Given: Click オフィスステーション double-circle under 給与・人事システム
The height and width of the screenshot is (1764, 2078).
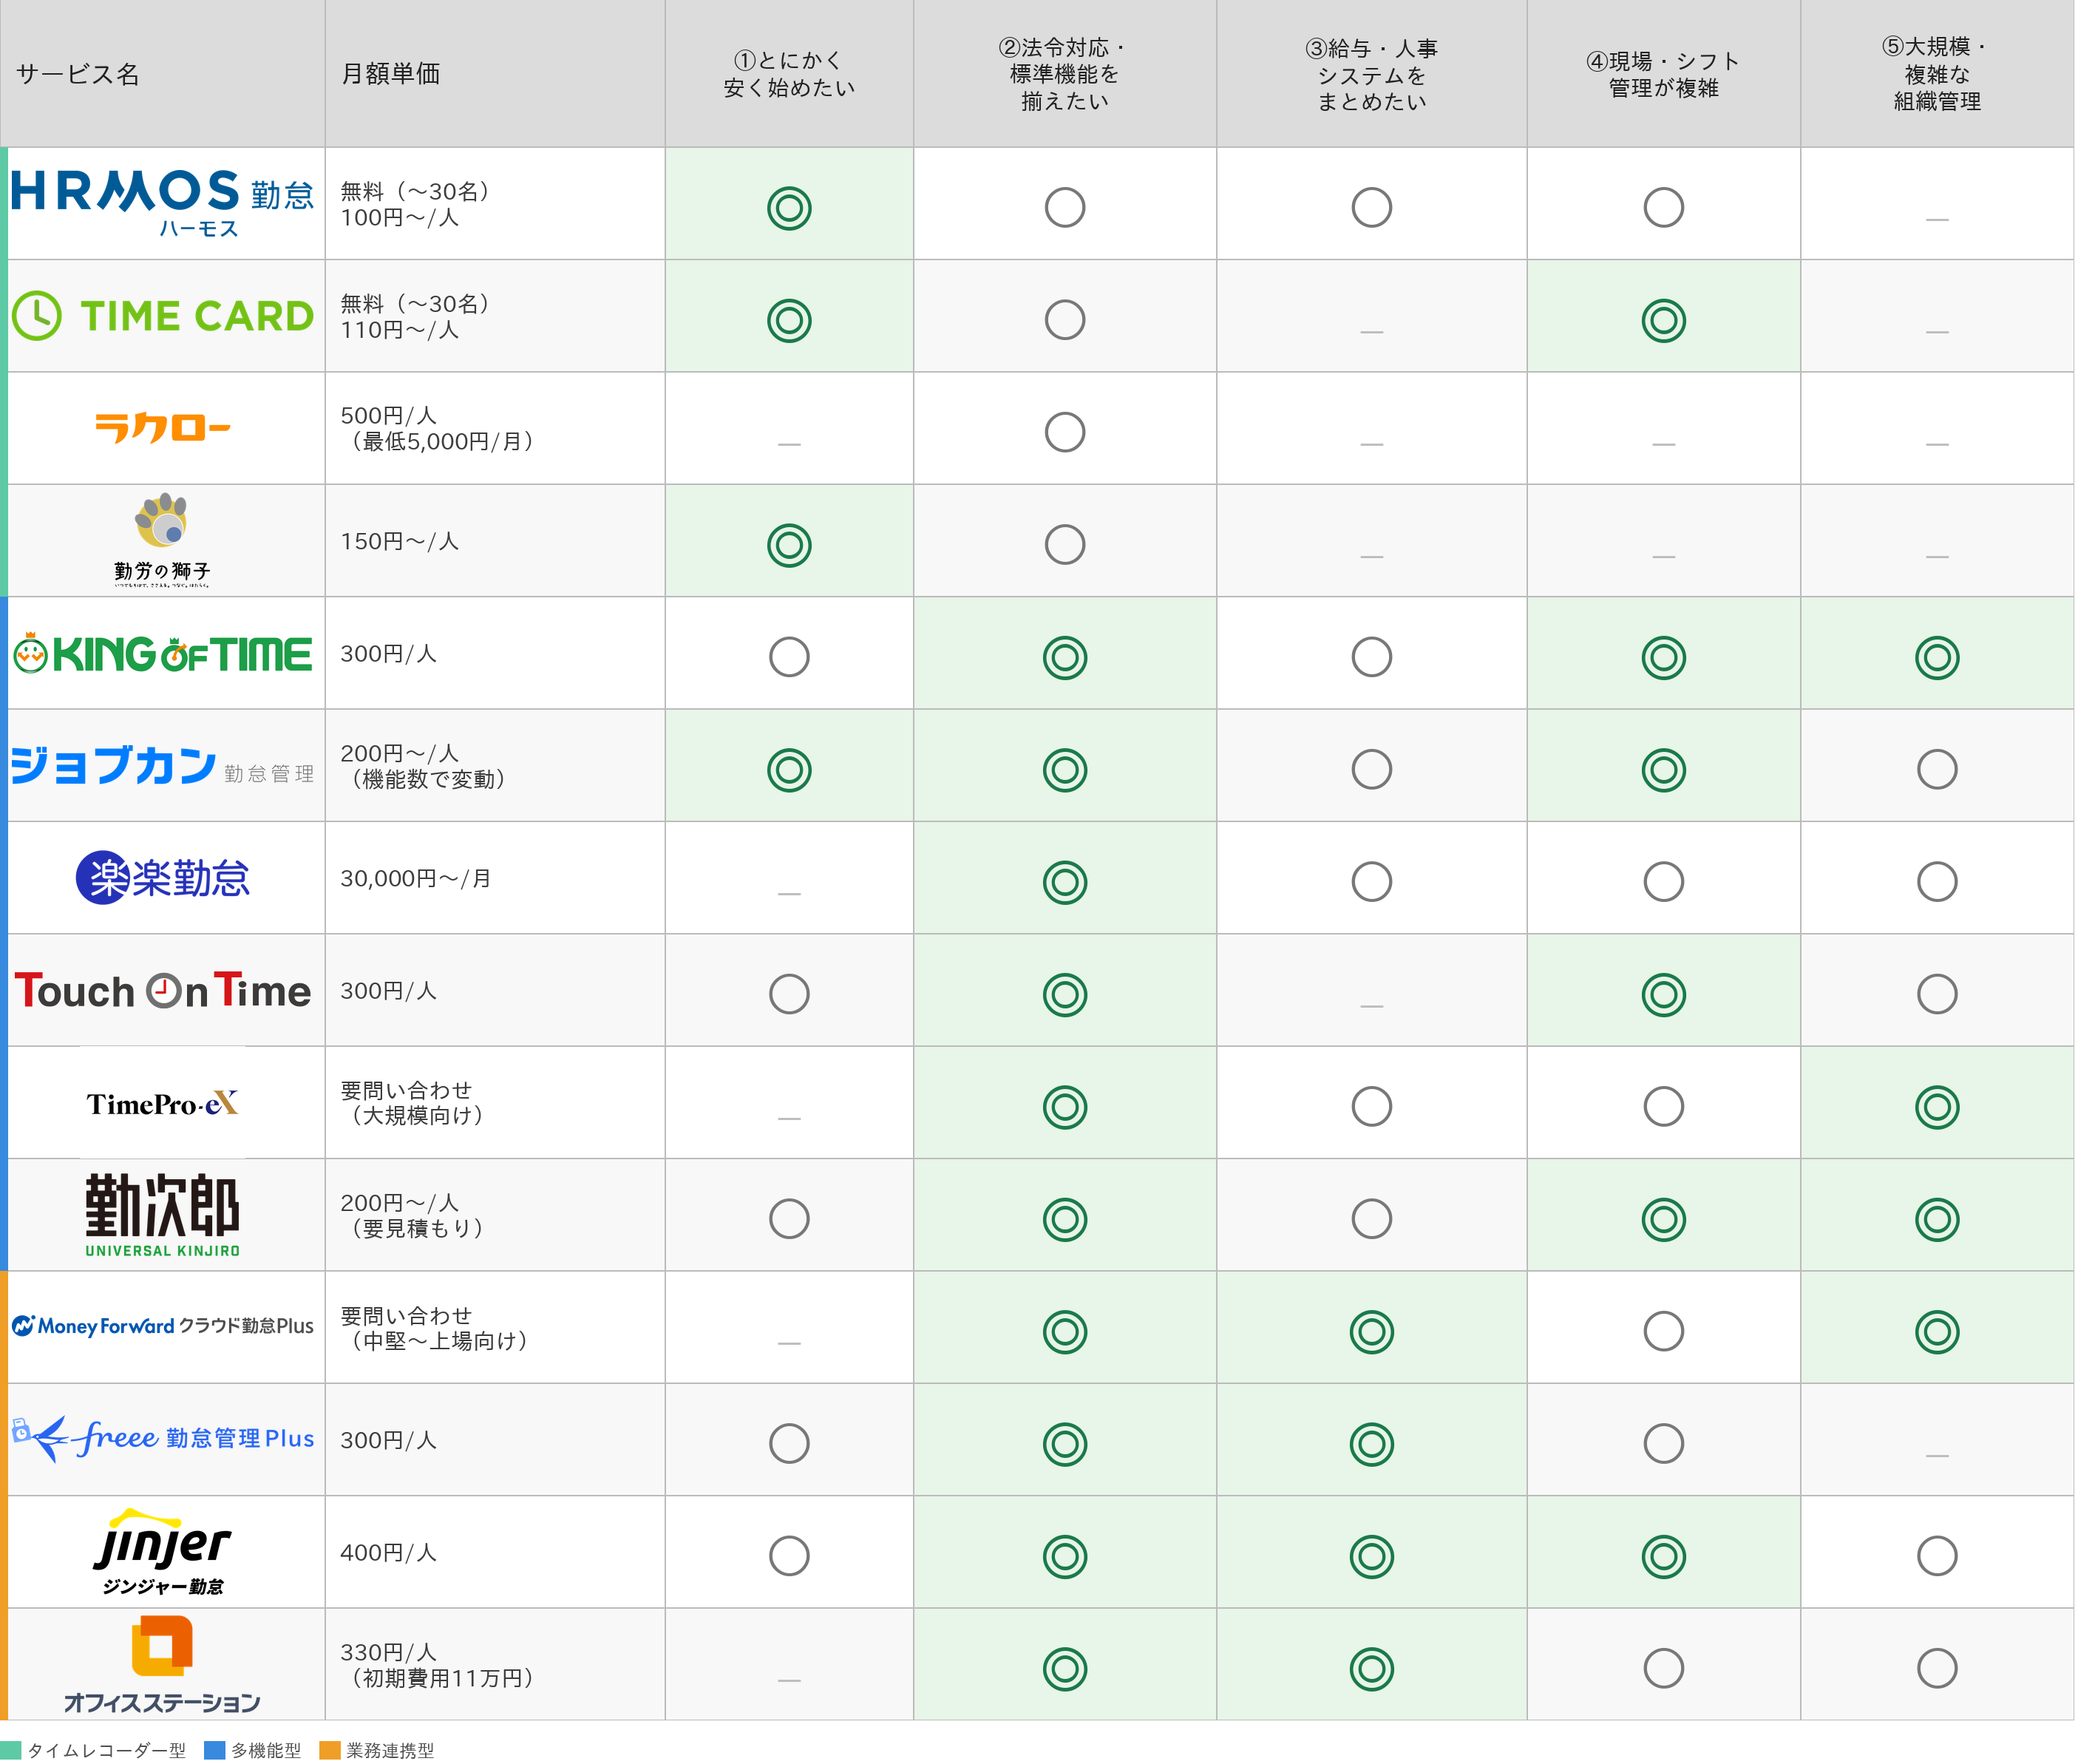Looking at the screenshot, I should click(x=1372, y=1669).
